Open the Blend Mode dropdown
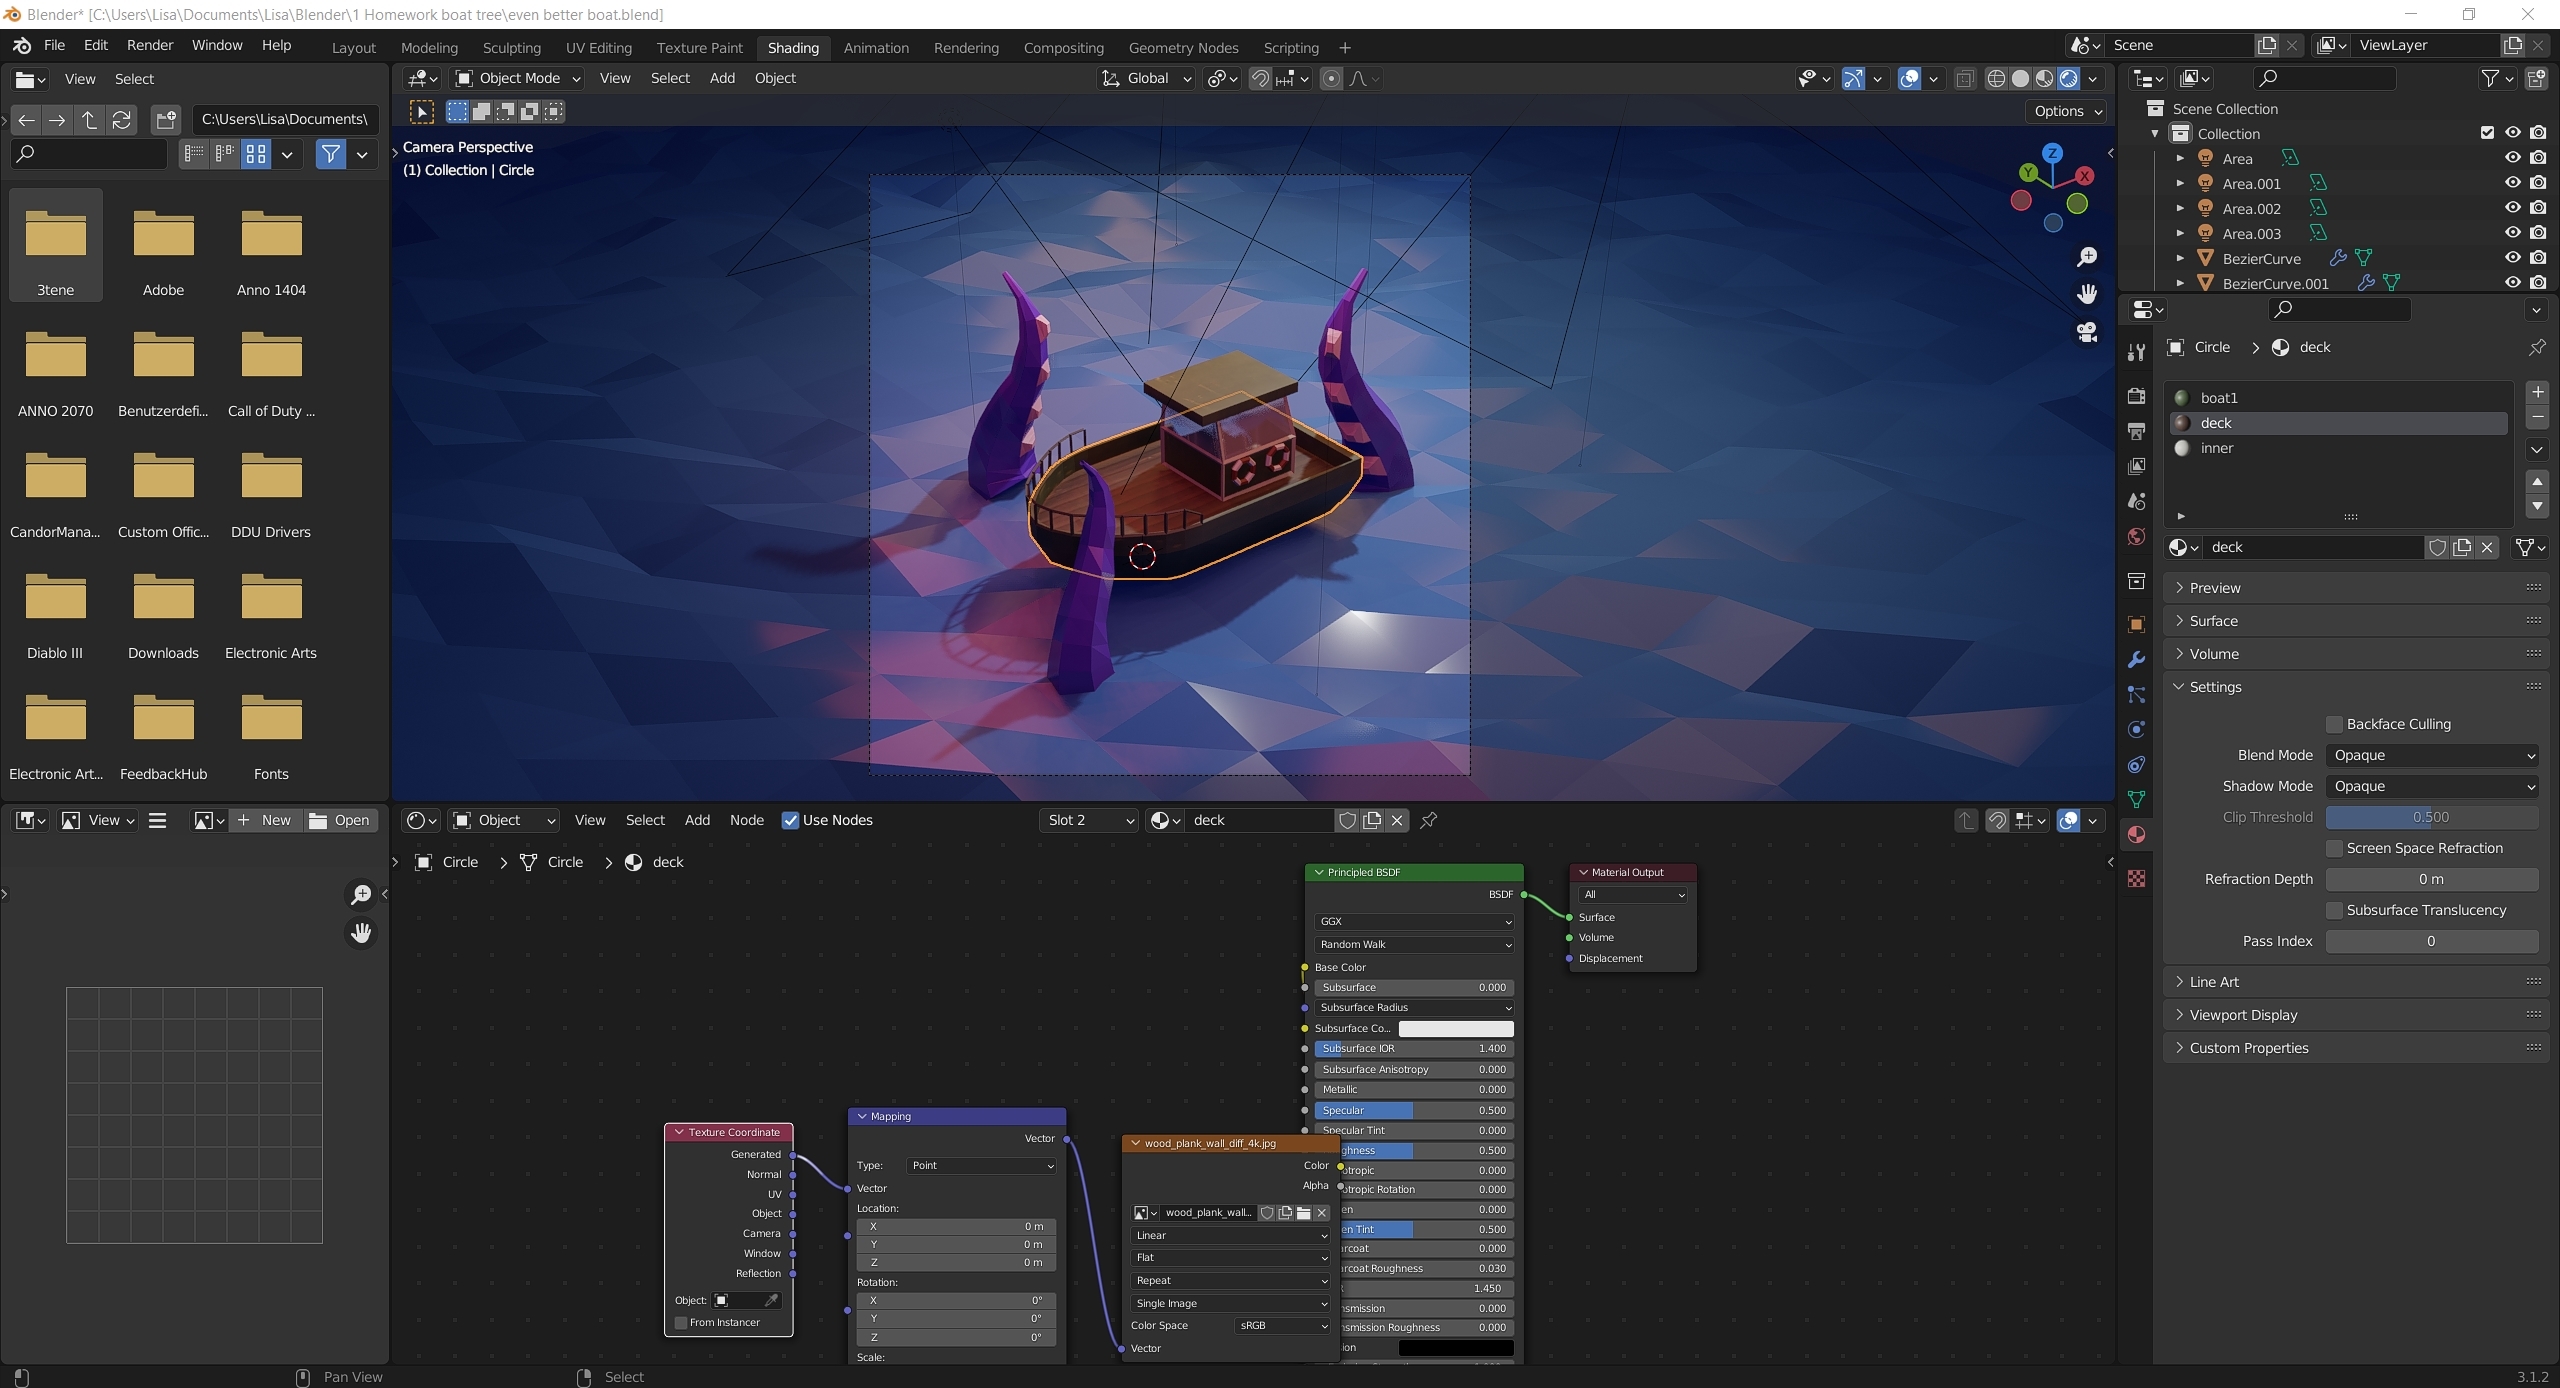This screenshot has width=2560, height=1388. (2431, 755)
